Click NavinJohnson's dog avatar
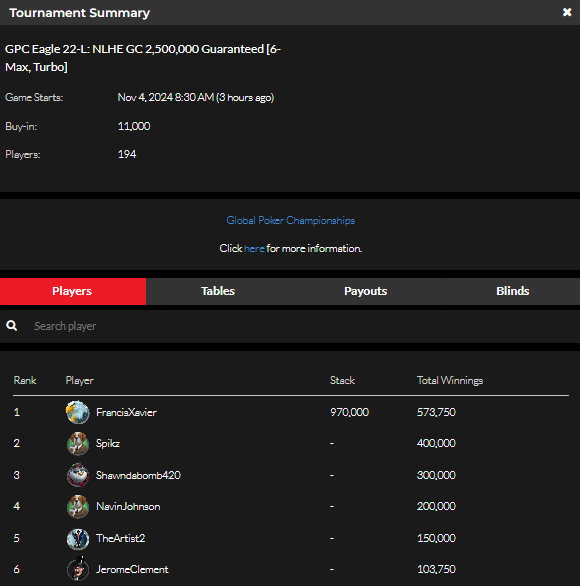 point(78,506)
